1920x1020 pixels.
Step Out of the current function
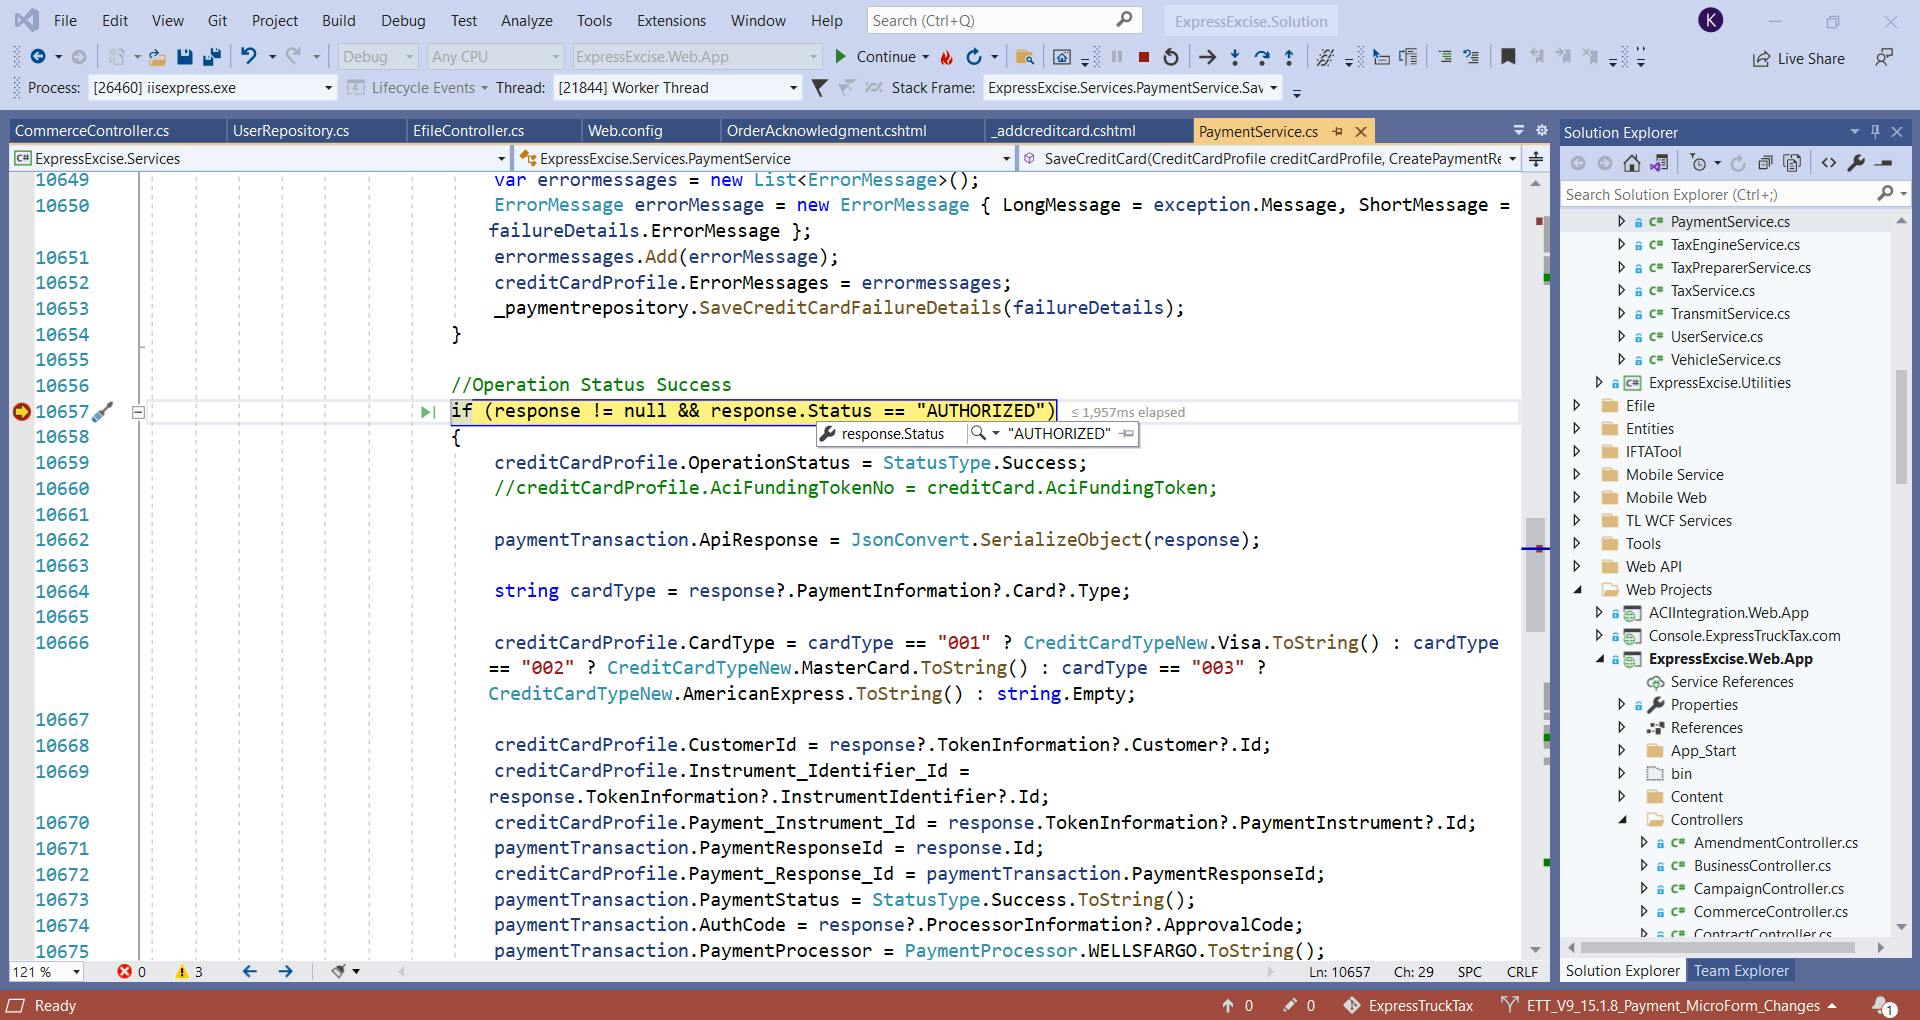tap(1289, 57)
